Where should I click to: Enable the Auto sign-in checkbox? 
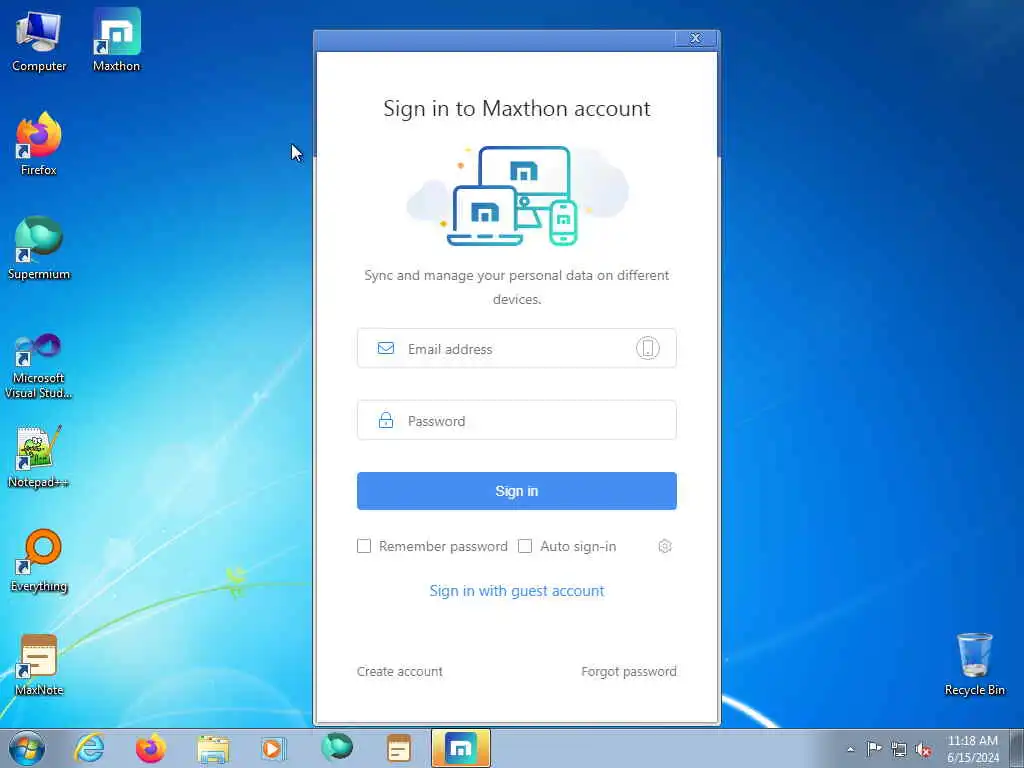(x=525, y=546)
